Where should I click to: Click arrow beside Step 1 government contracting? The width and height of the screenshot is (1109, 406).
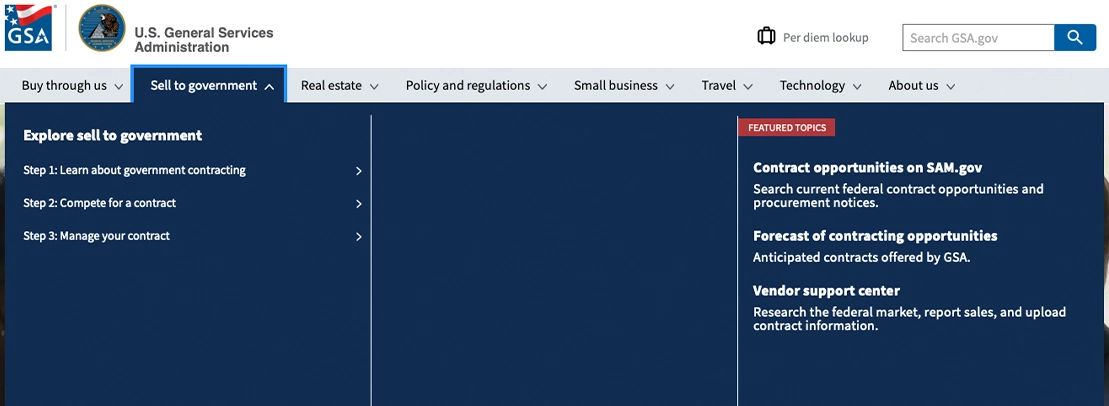pyautogui.click(x=359, y=171)
